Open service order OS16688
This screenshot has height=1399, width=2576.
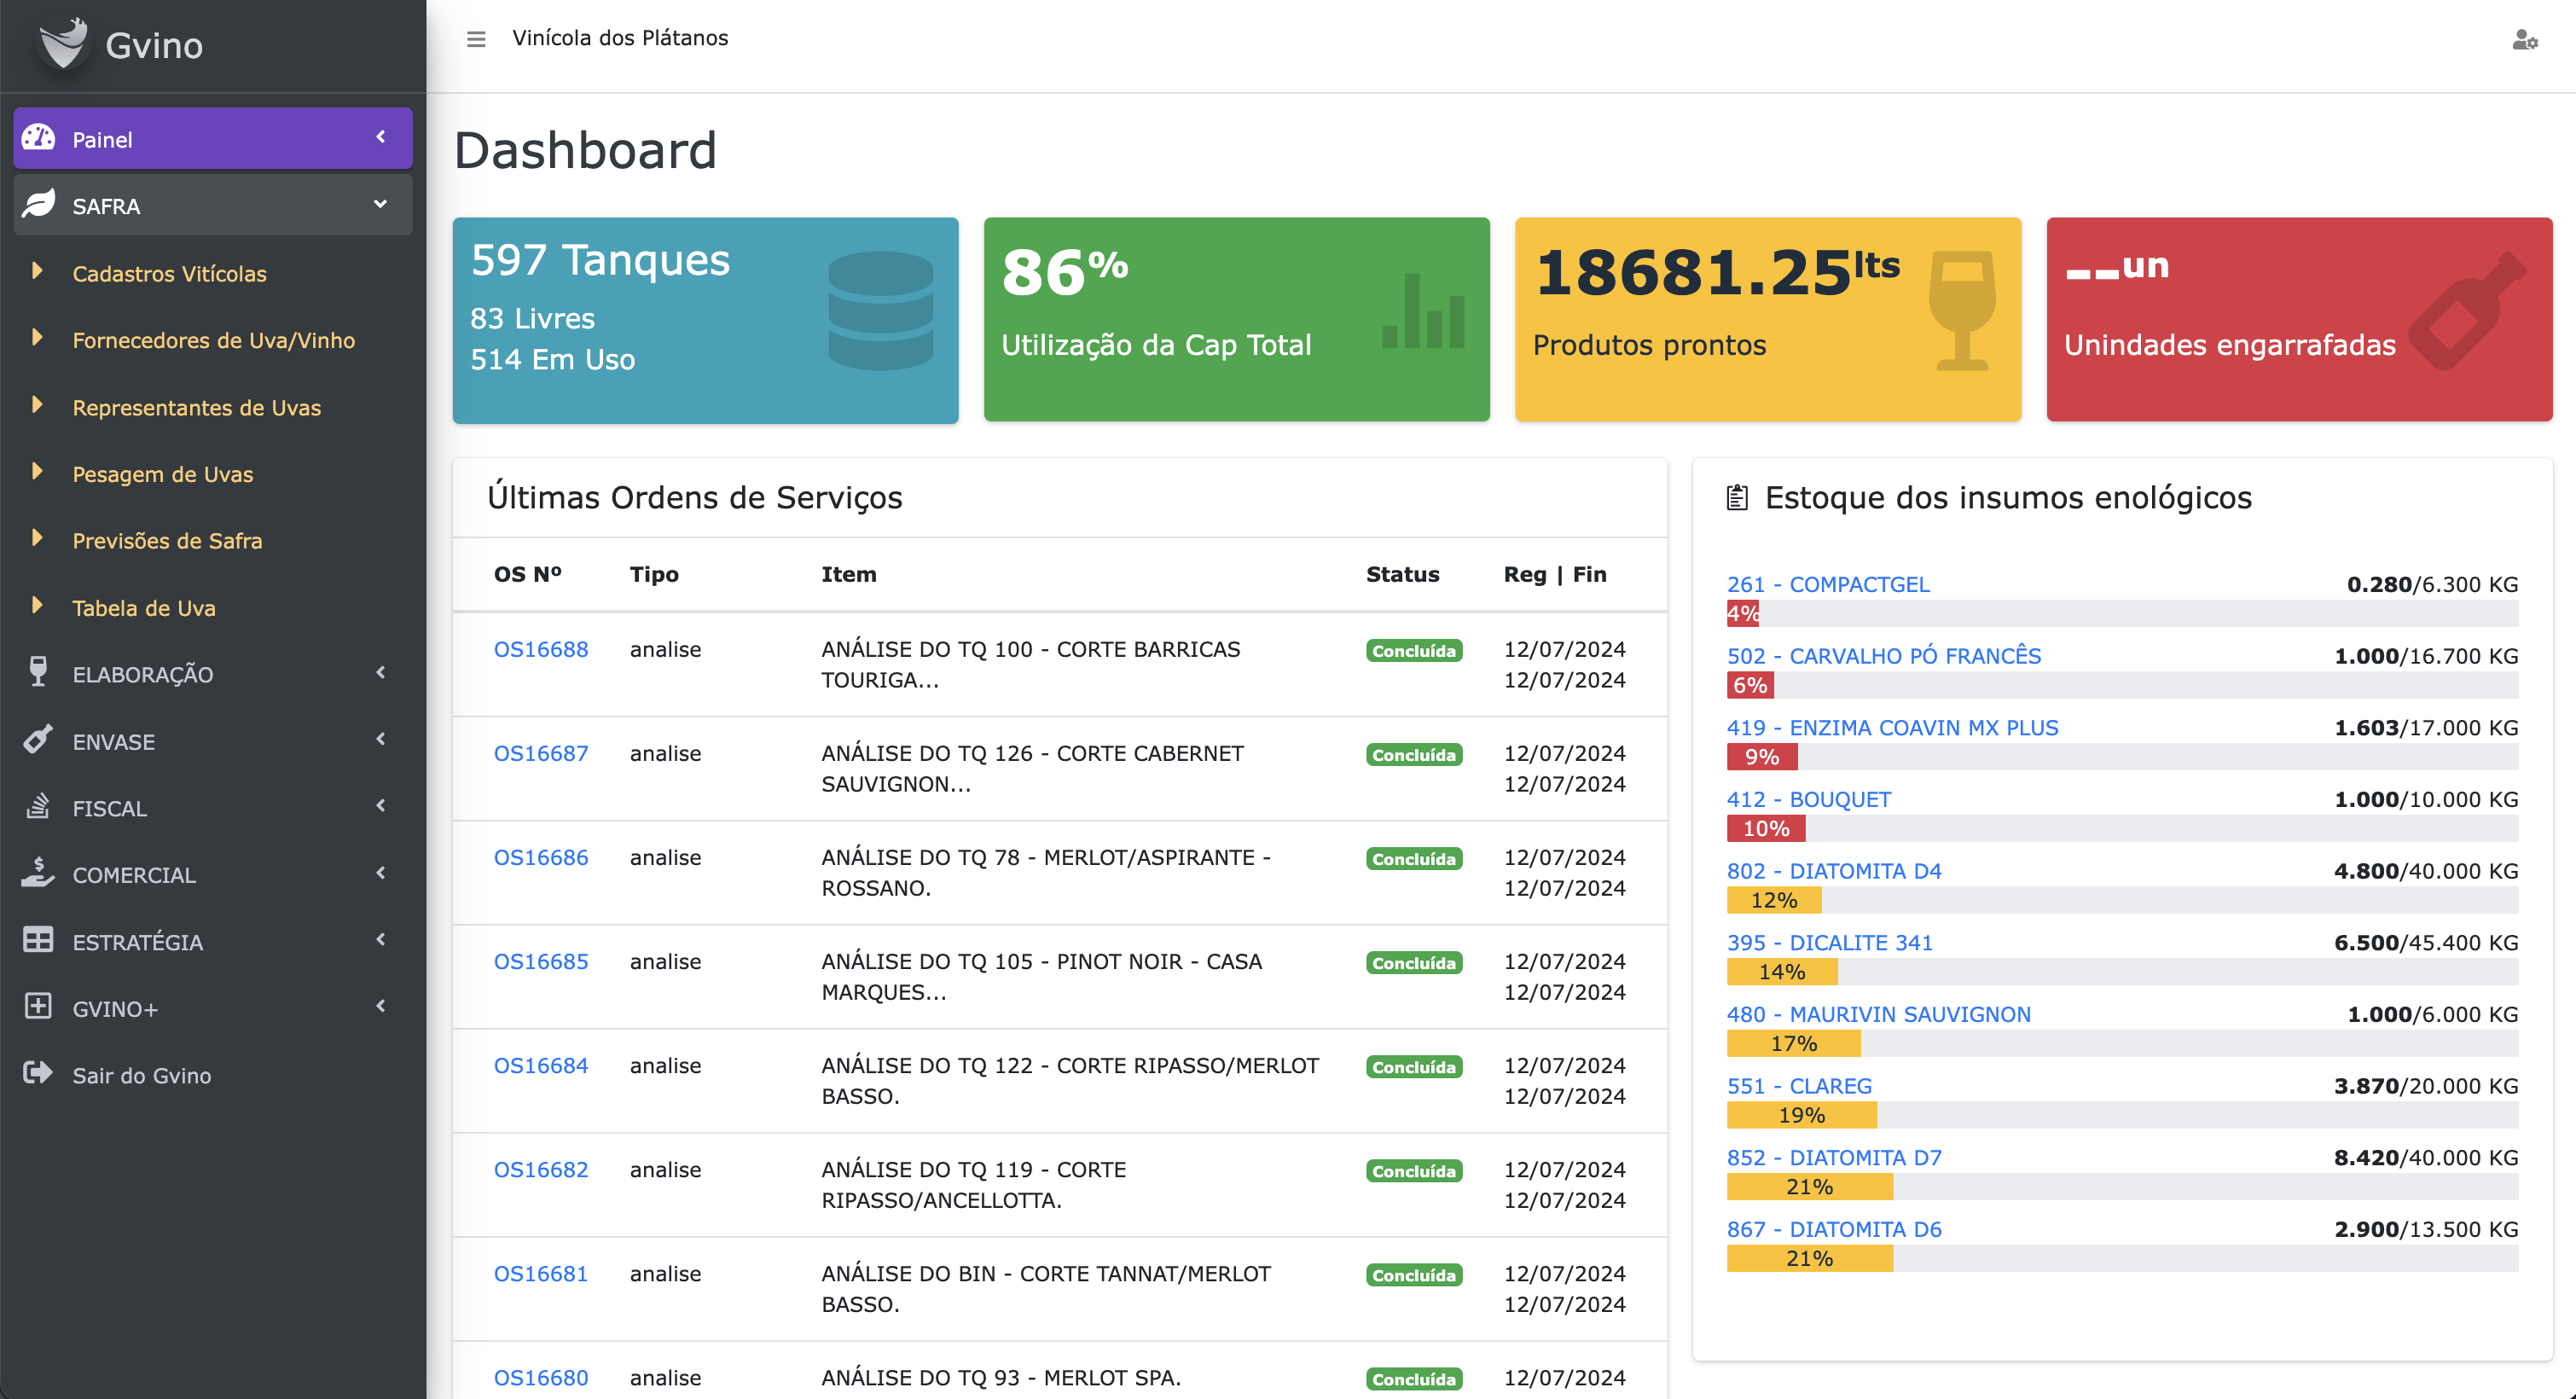pyautogui.click(x=541, y=650)
